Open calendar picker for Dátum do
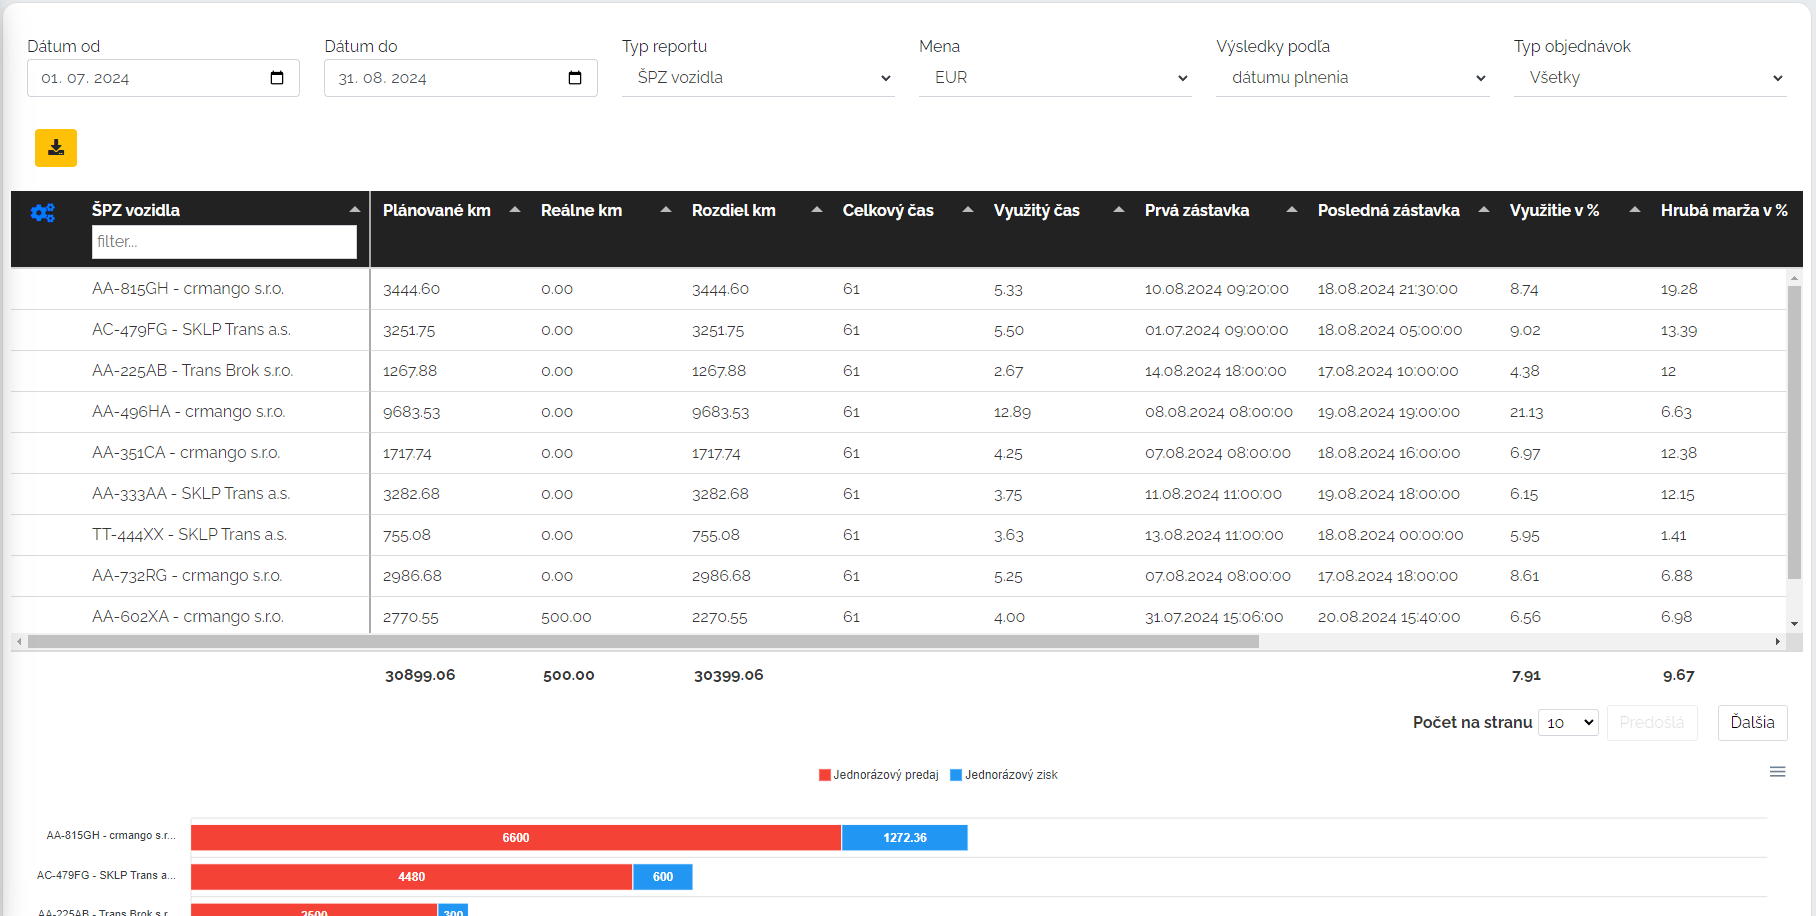 click(575, 78)
